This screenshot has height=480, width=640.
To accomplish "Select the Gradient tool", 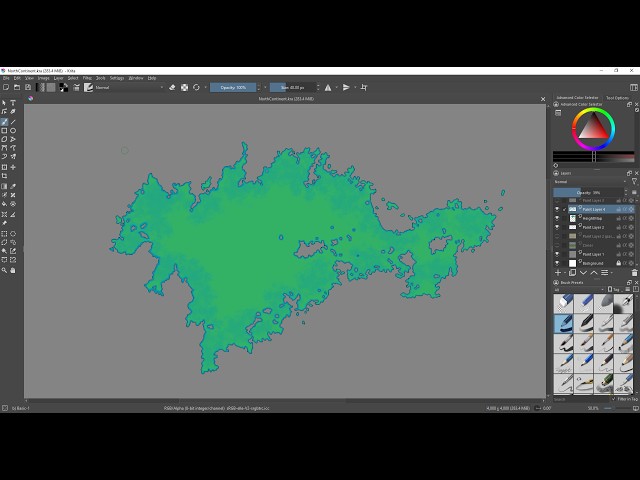I will click(4, 187).
